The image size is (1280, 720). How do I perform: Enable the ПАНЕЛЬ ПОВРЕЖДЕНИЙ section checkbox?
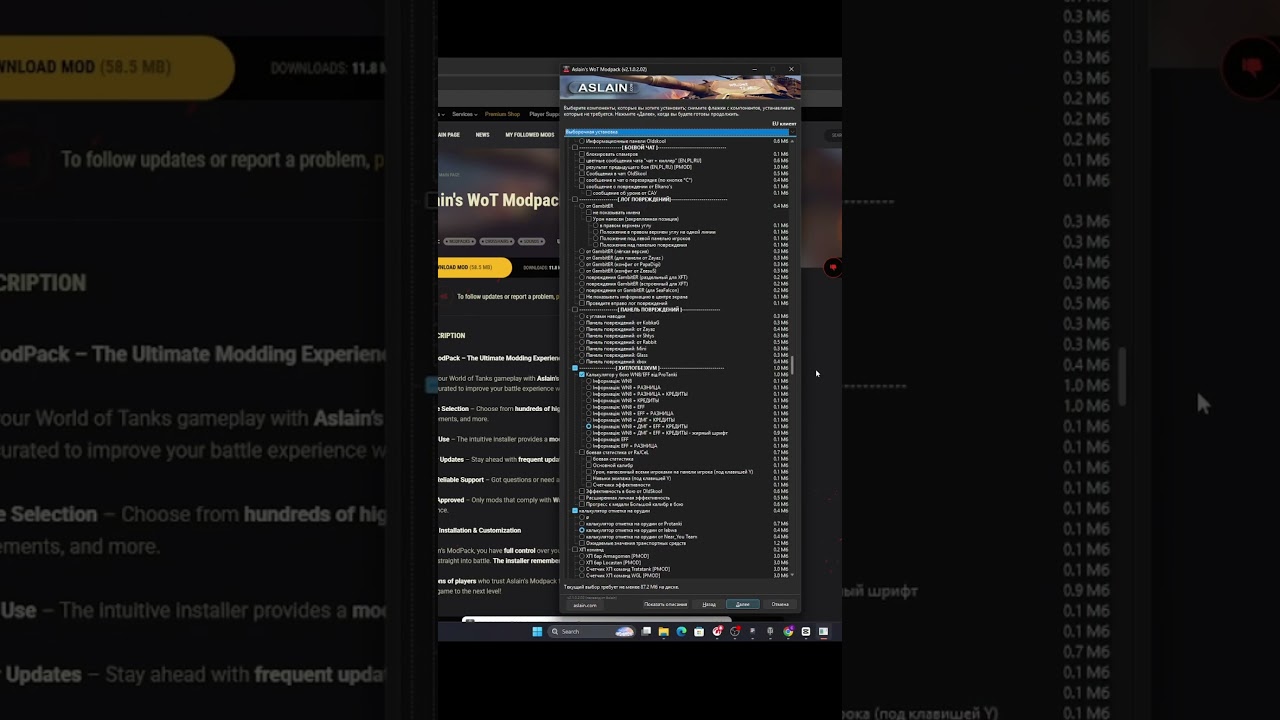[x=575, y=309]
